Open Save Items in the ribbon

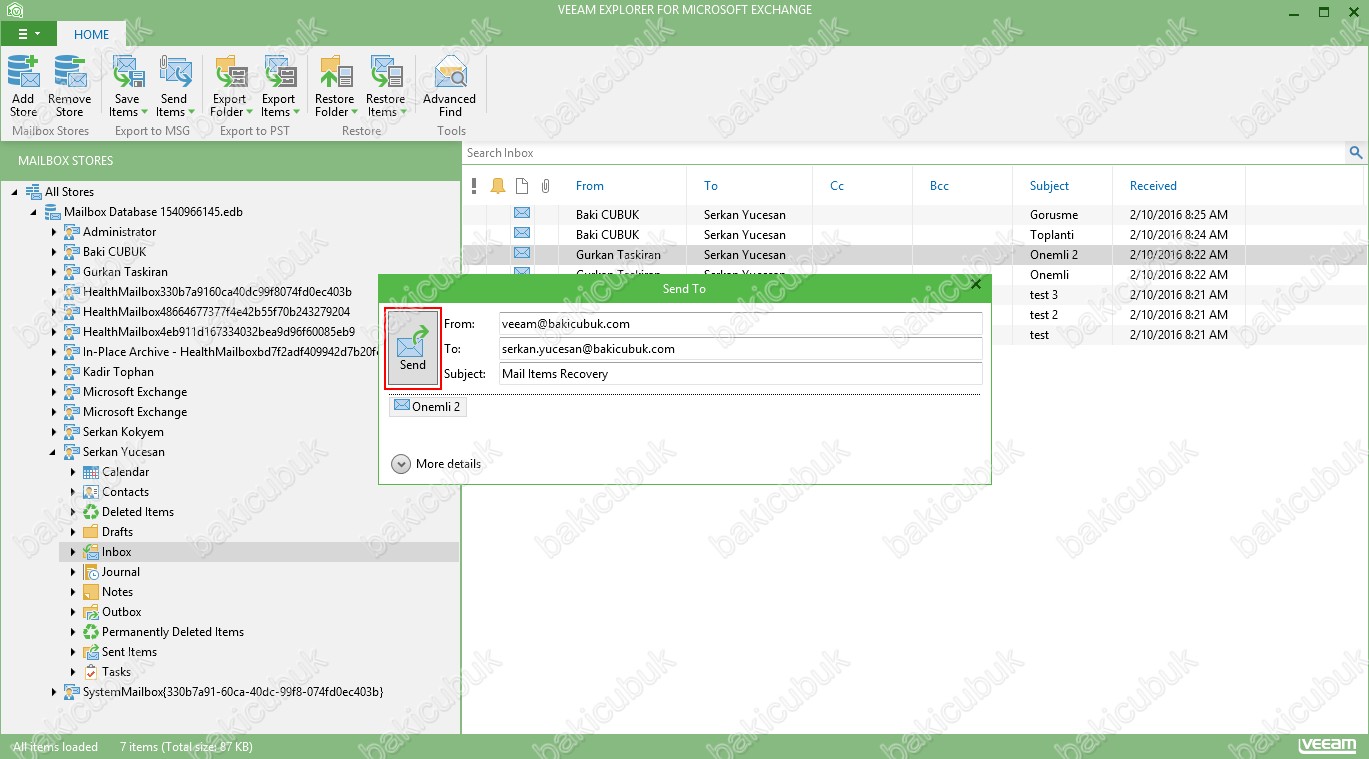pyautogui.click(x=127, y=86)
